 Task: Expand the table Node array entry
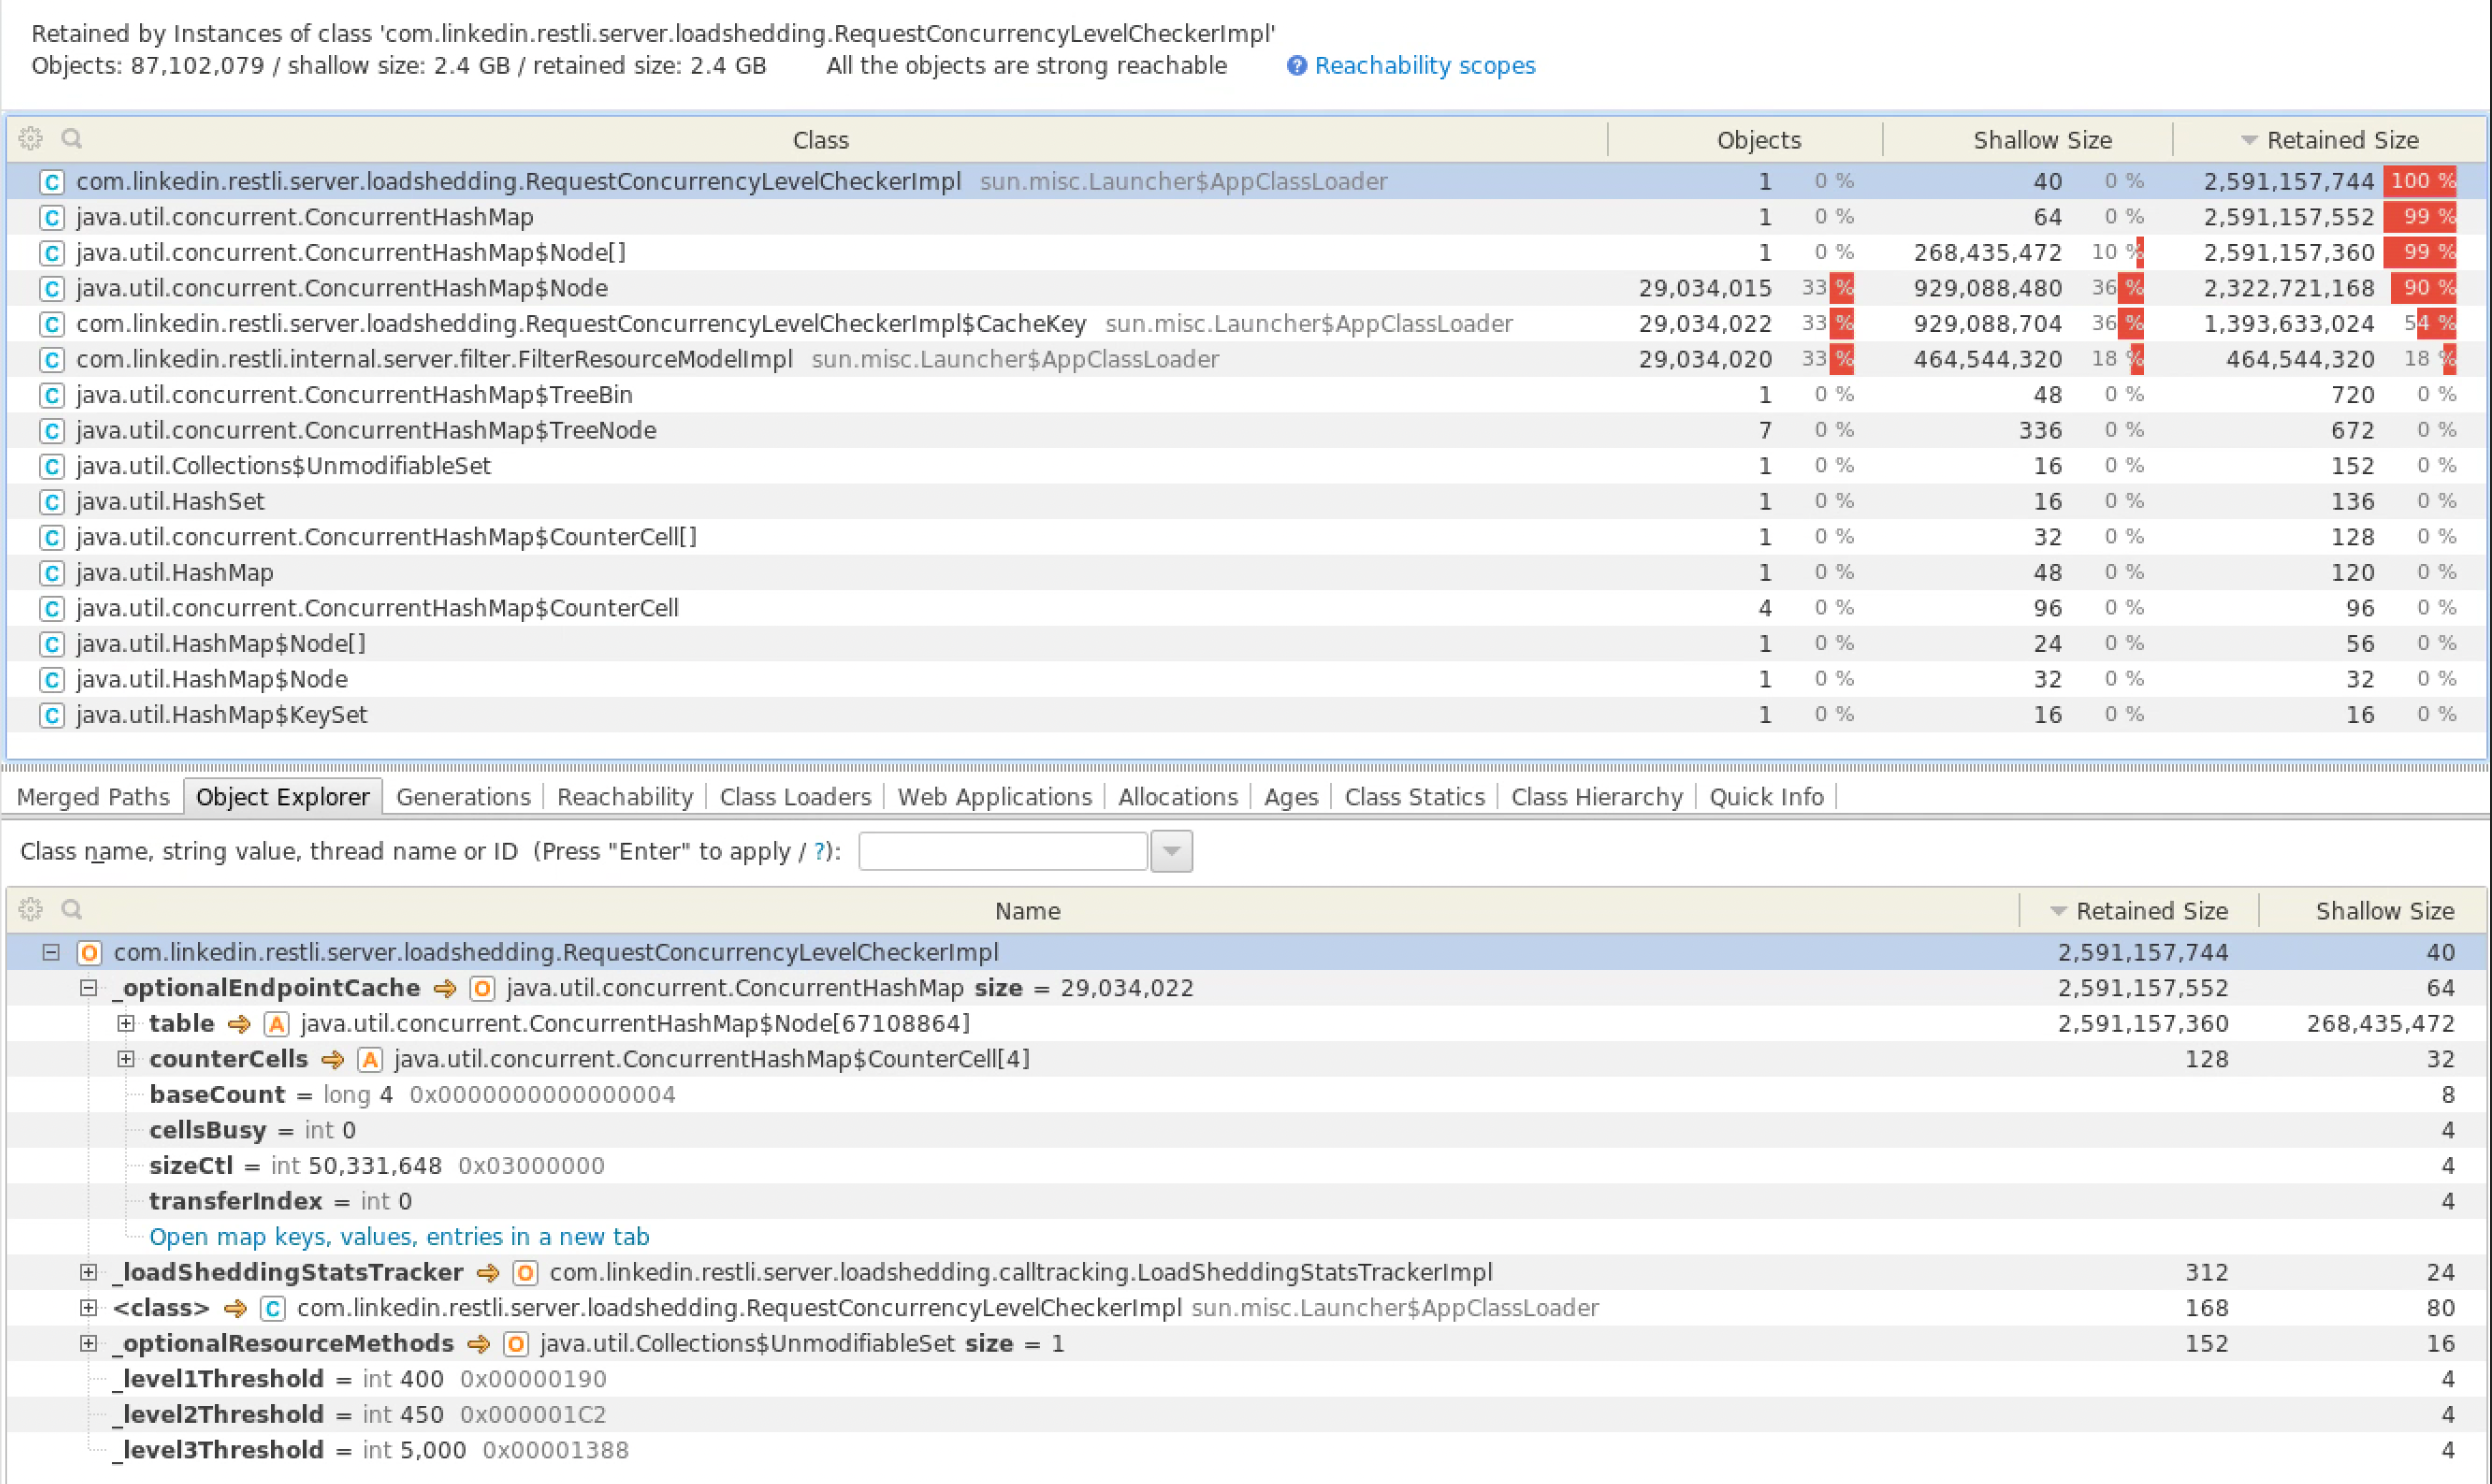[126, 1024]
